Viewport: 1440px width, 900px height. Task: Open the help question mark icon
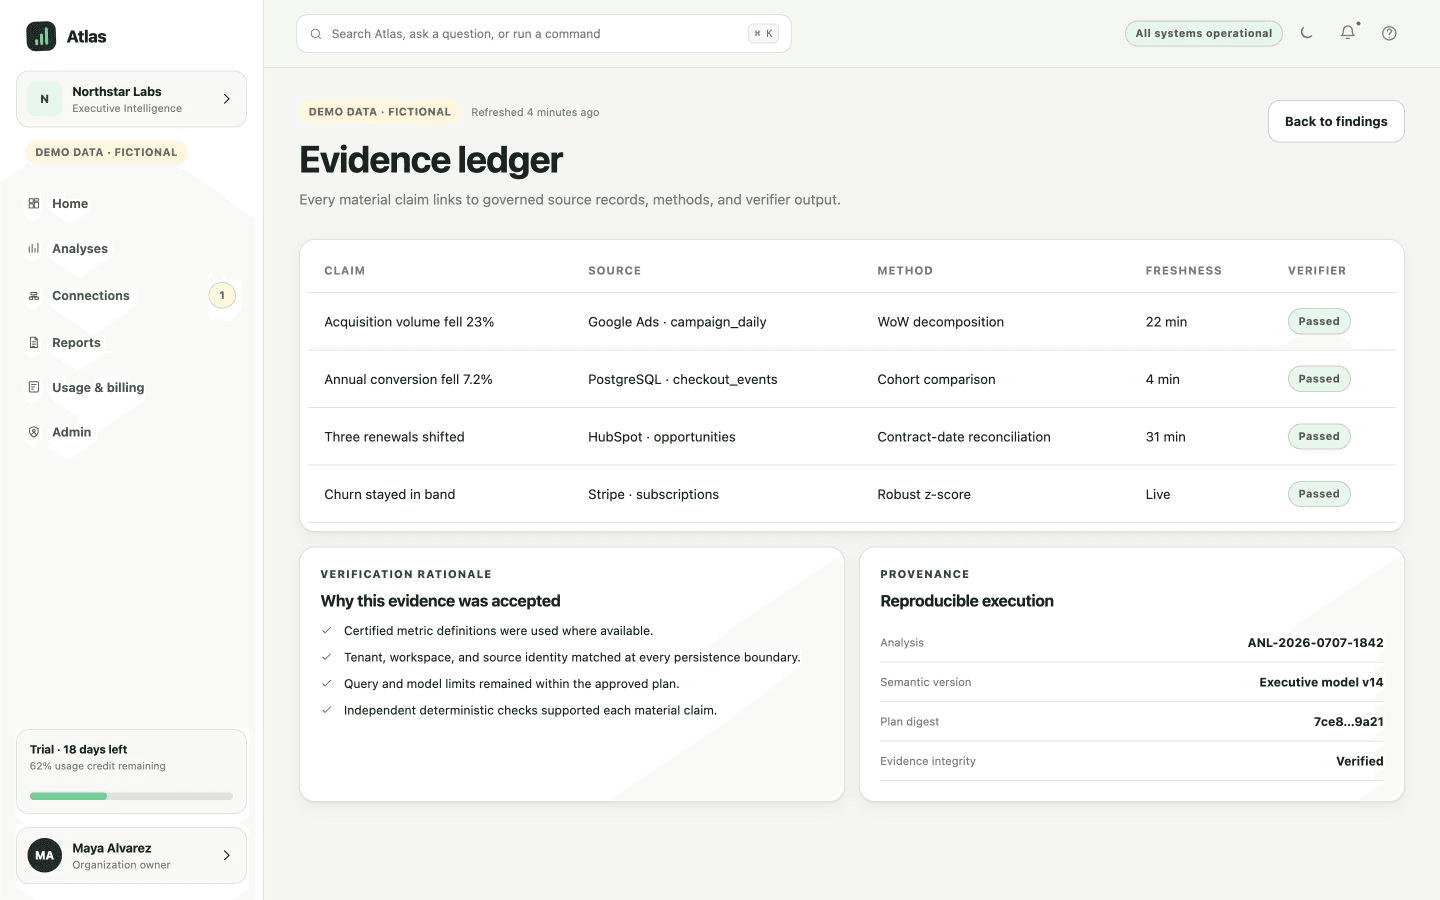pyautogui.click(x=1389, y=33)
